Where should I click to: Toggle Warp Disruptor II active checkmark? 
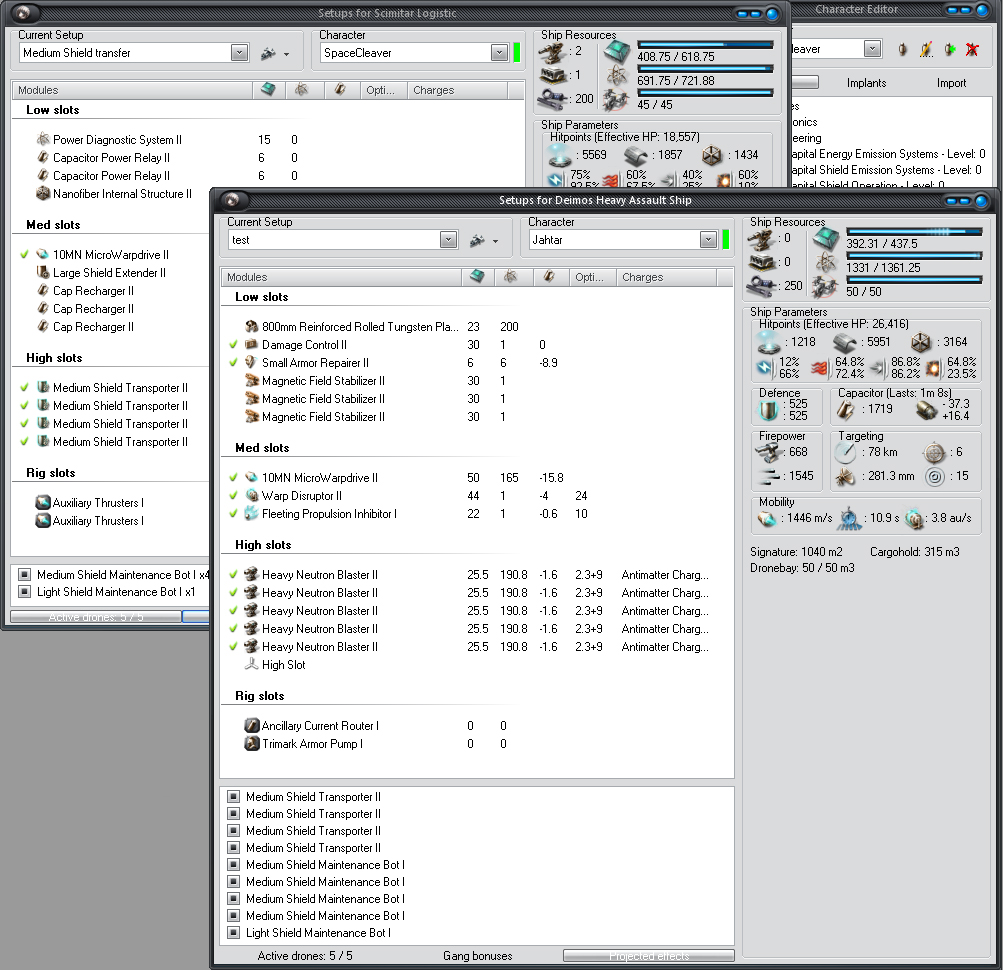[233, 496]
